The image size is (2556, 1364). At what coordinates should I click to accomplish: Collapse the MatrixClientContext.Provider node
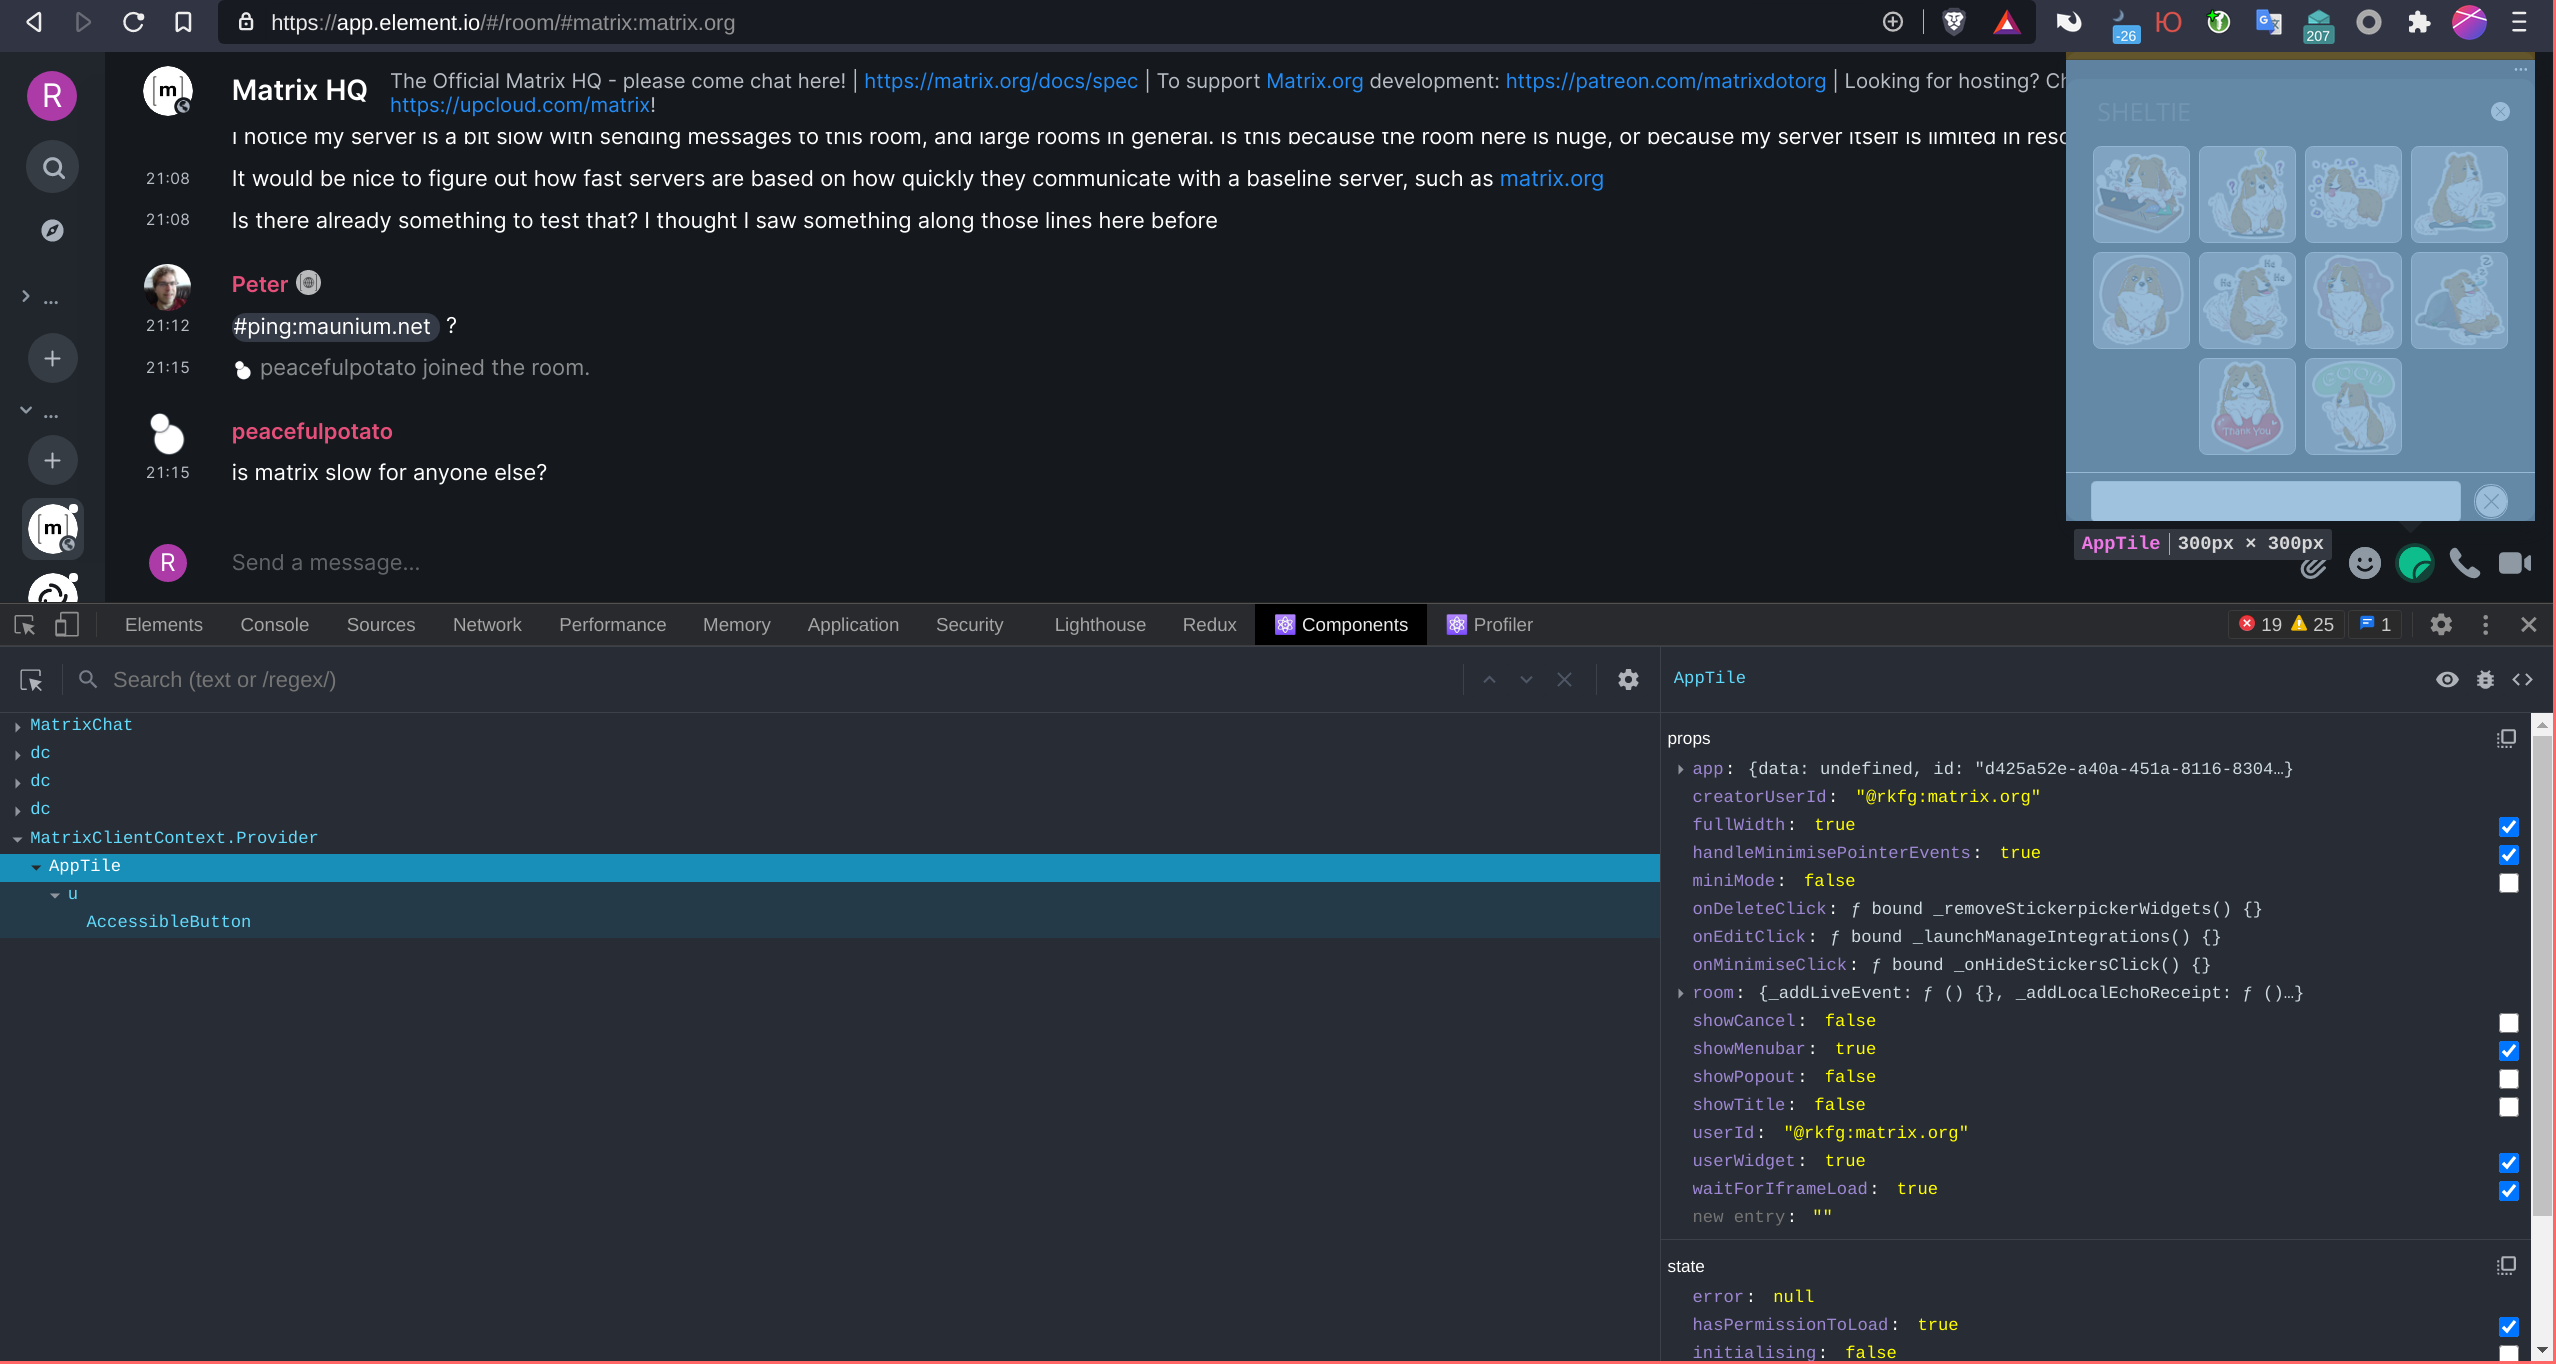(18, 839)
